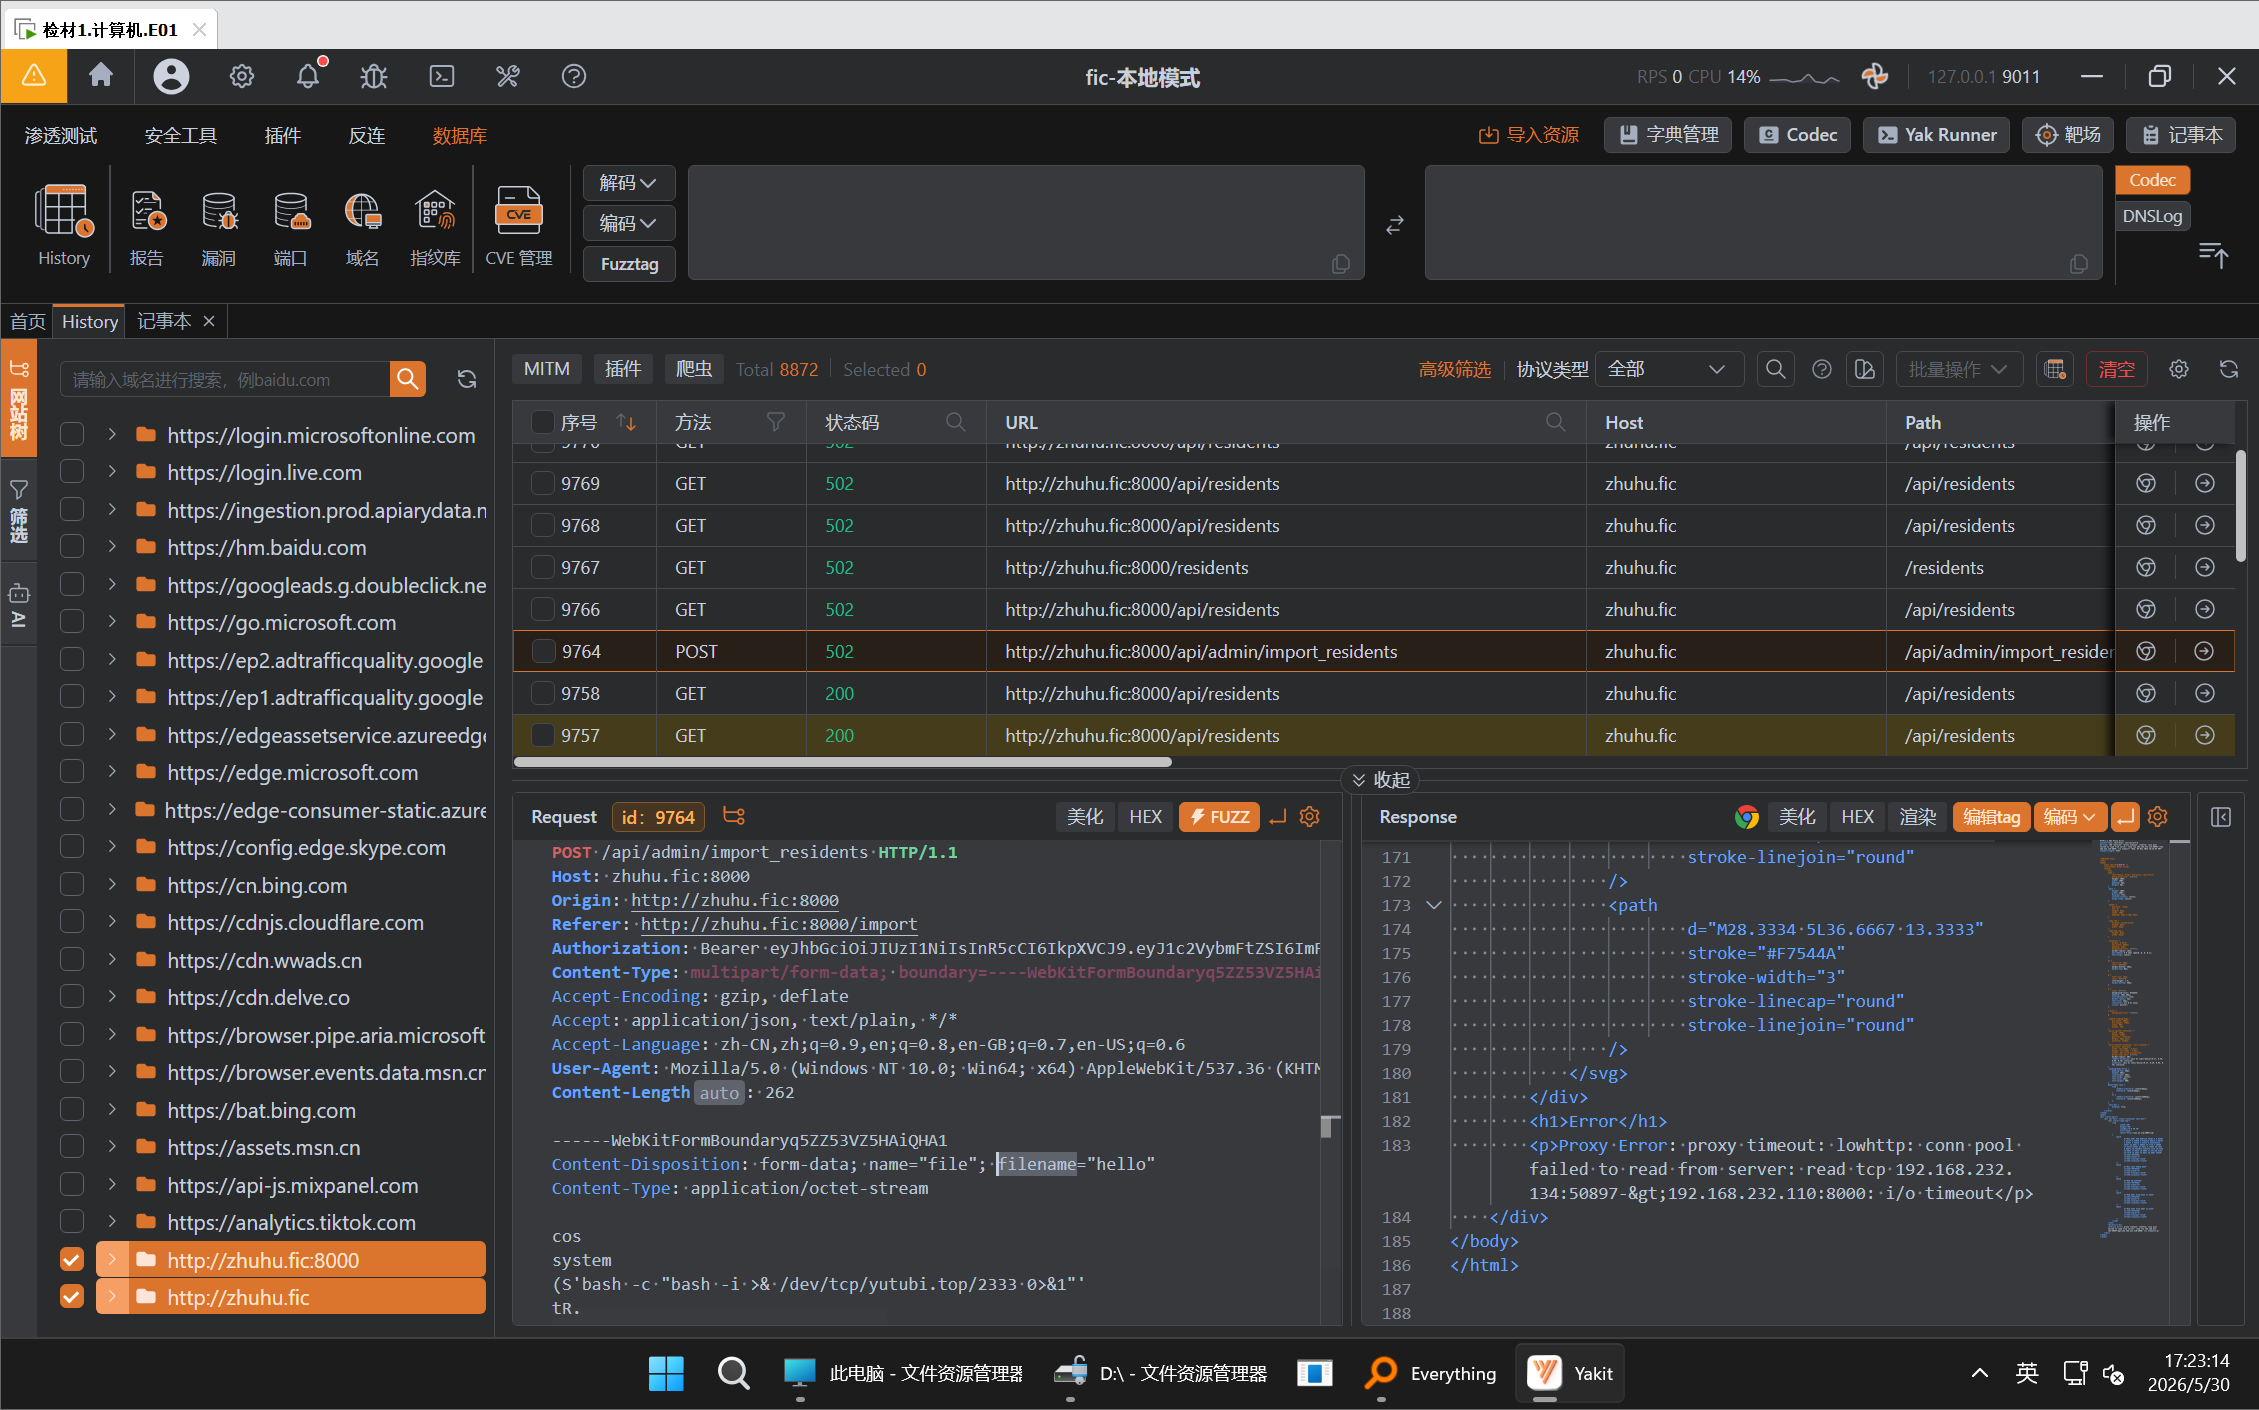The height and width of the screenshot is (1410, 2259).
Task: Swap codec input and output arrows
Action: [1395, 225]
